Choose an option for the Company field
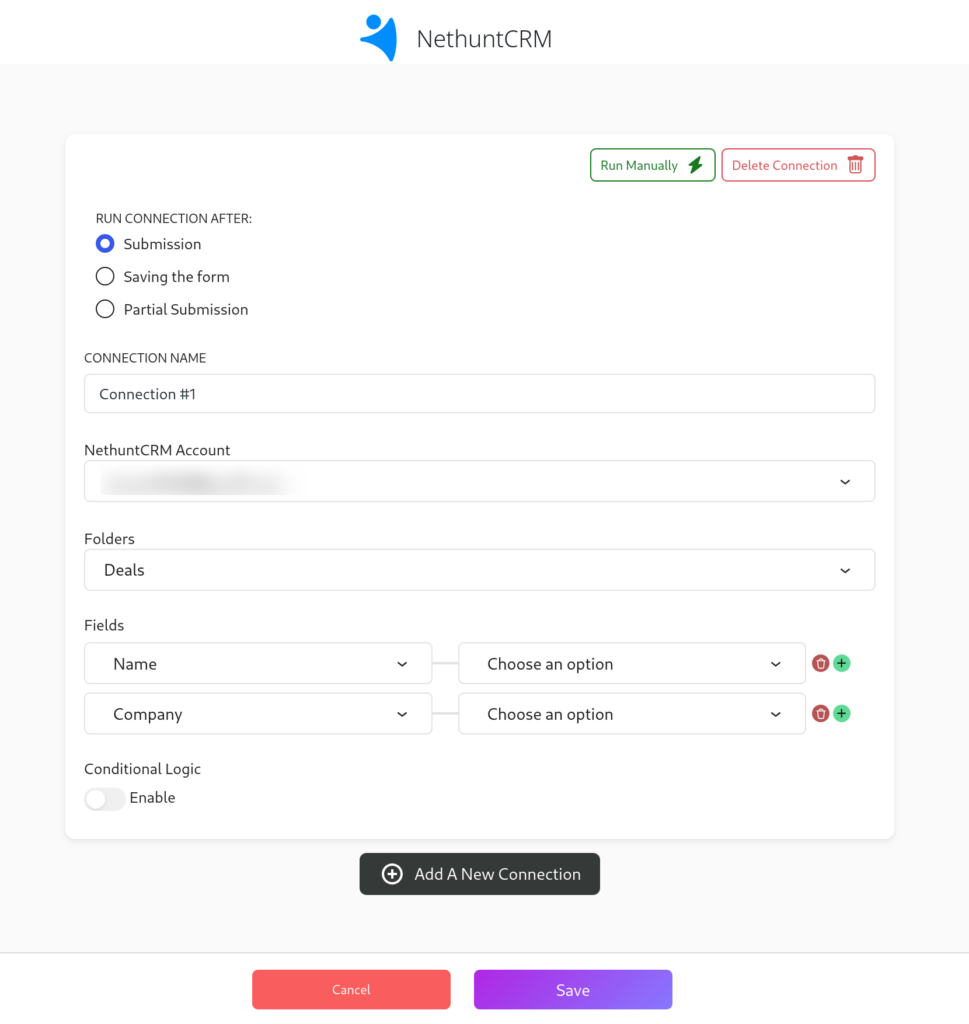This screenshot has height=1024, width=969. pyautogui.click(x=631, y=714)
